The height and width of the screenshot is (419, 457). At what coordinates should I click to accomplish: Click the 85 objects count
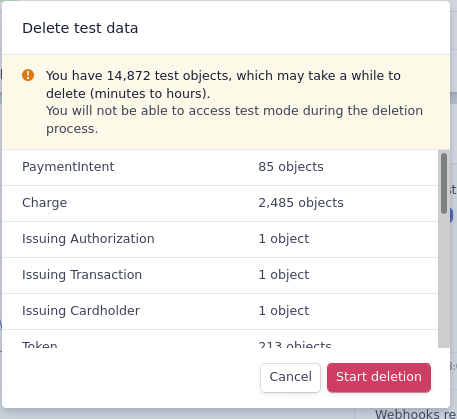pos(291,167)
